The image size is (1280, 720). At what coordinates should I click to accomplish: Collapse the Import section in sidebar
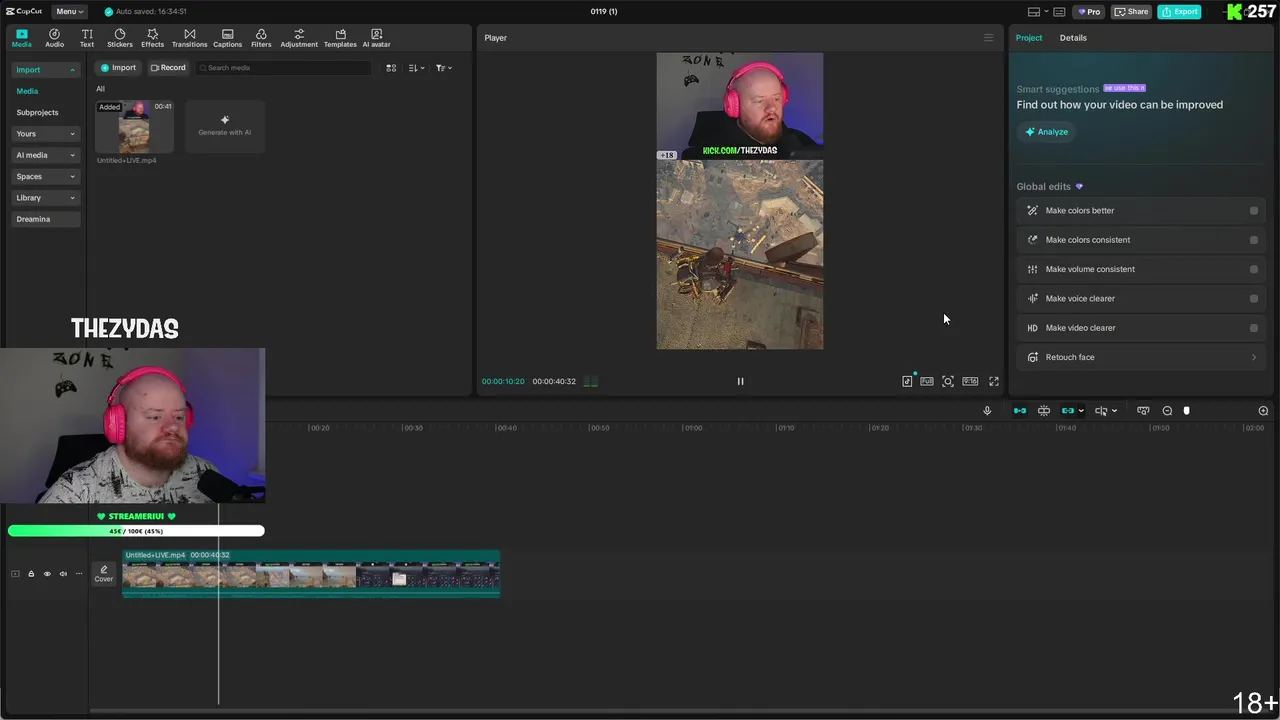tap(72, 70)
